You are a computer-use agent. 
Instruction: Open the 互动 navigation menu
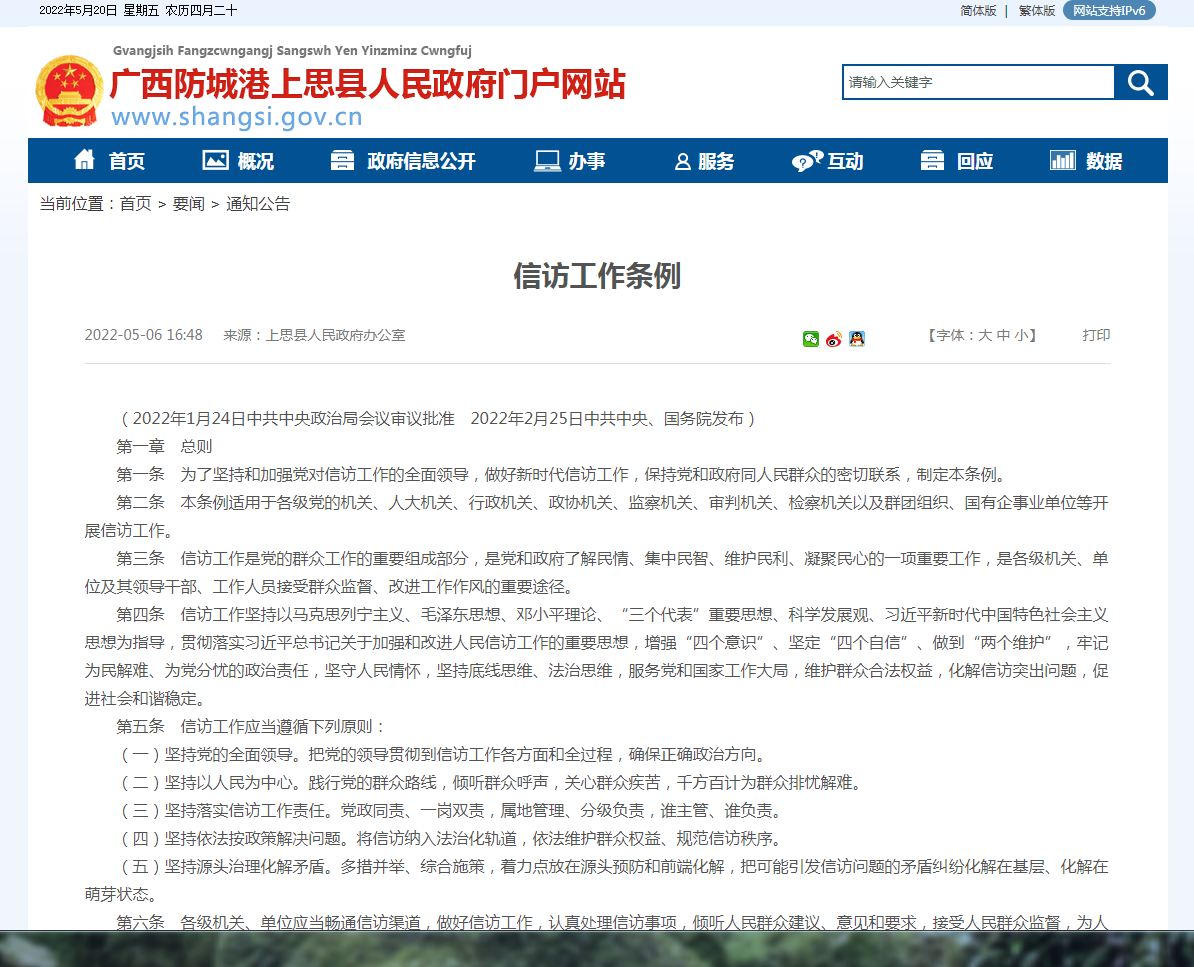tap(845, 161)
